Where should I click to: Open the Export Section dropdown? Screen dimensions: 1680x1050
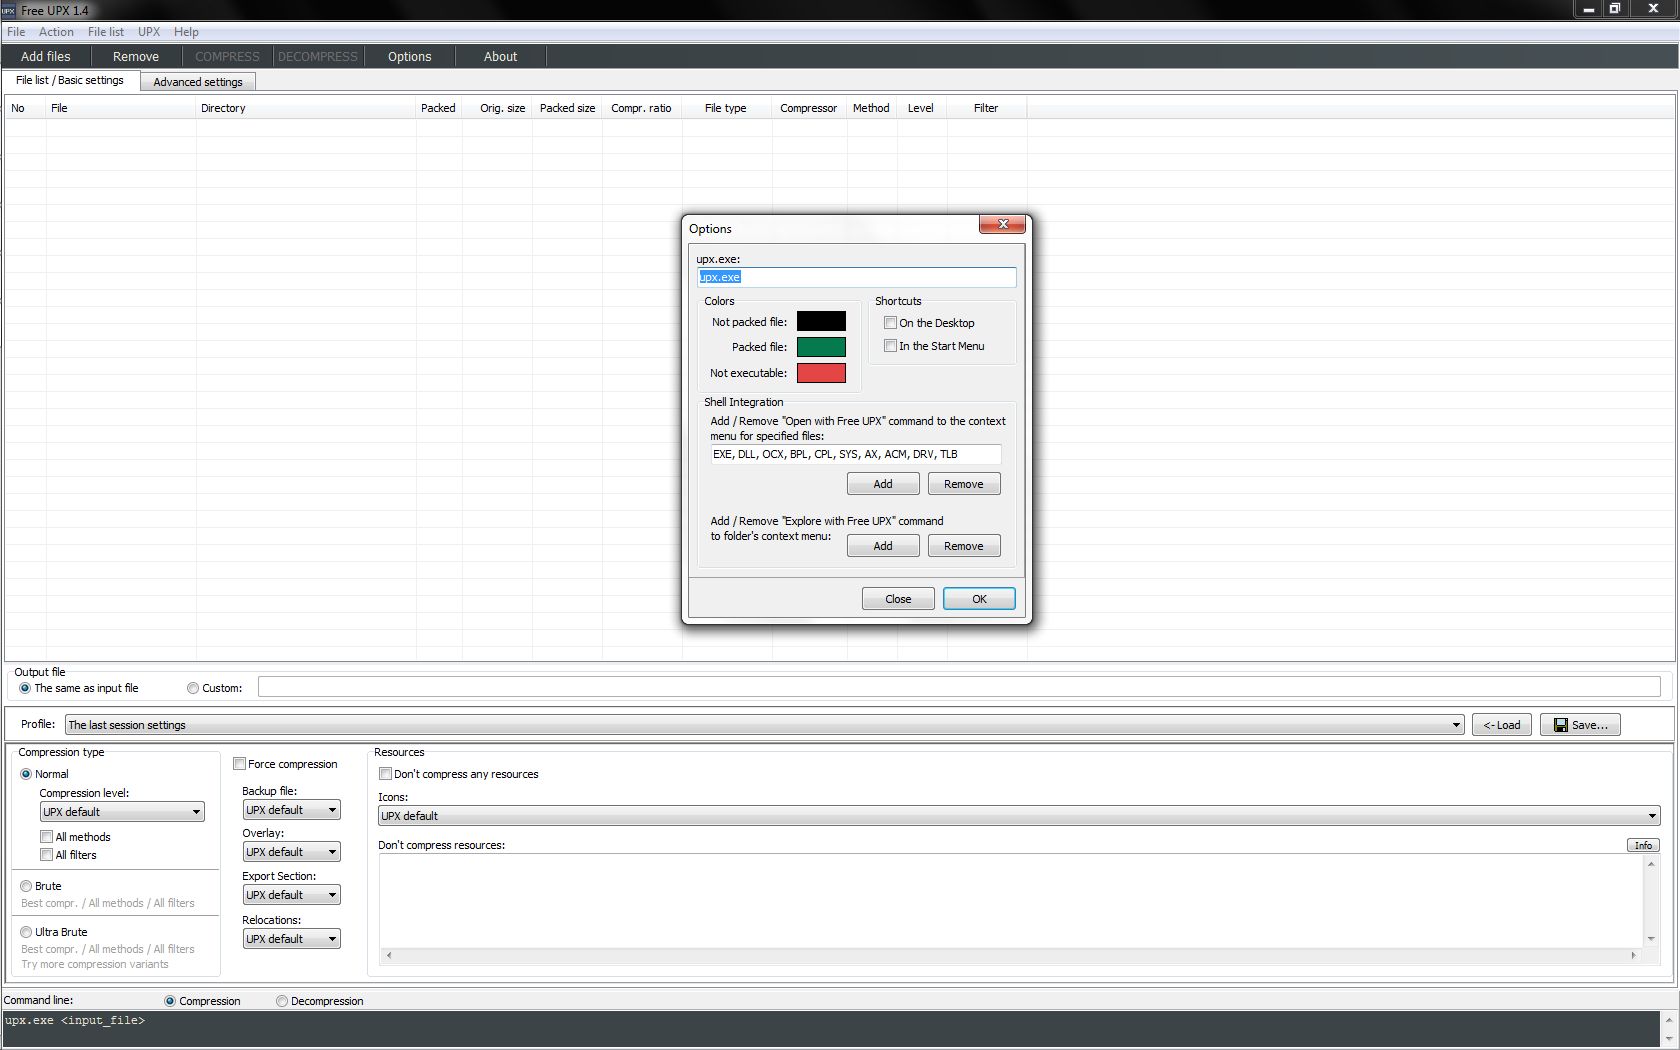(292, 895)
